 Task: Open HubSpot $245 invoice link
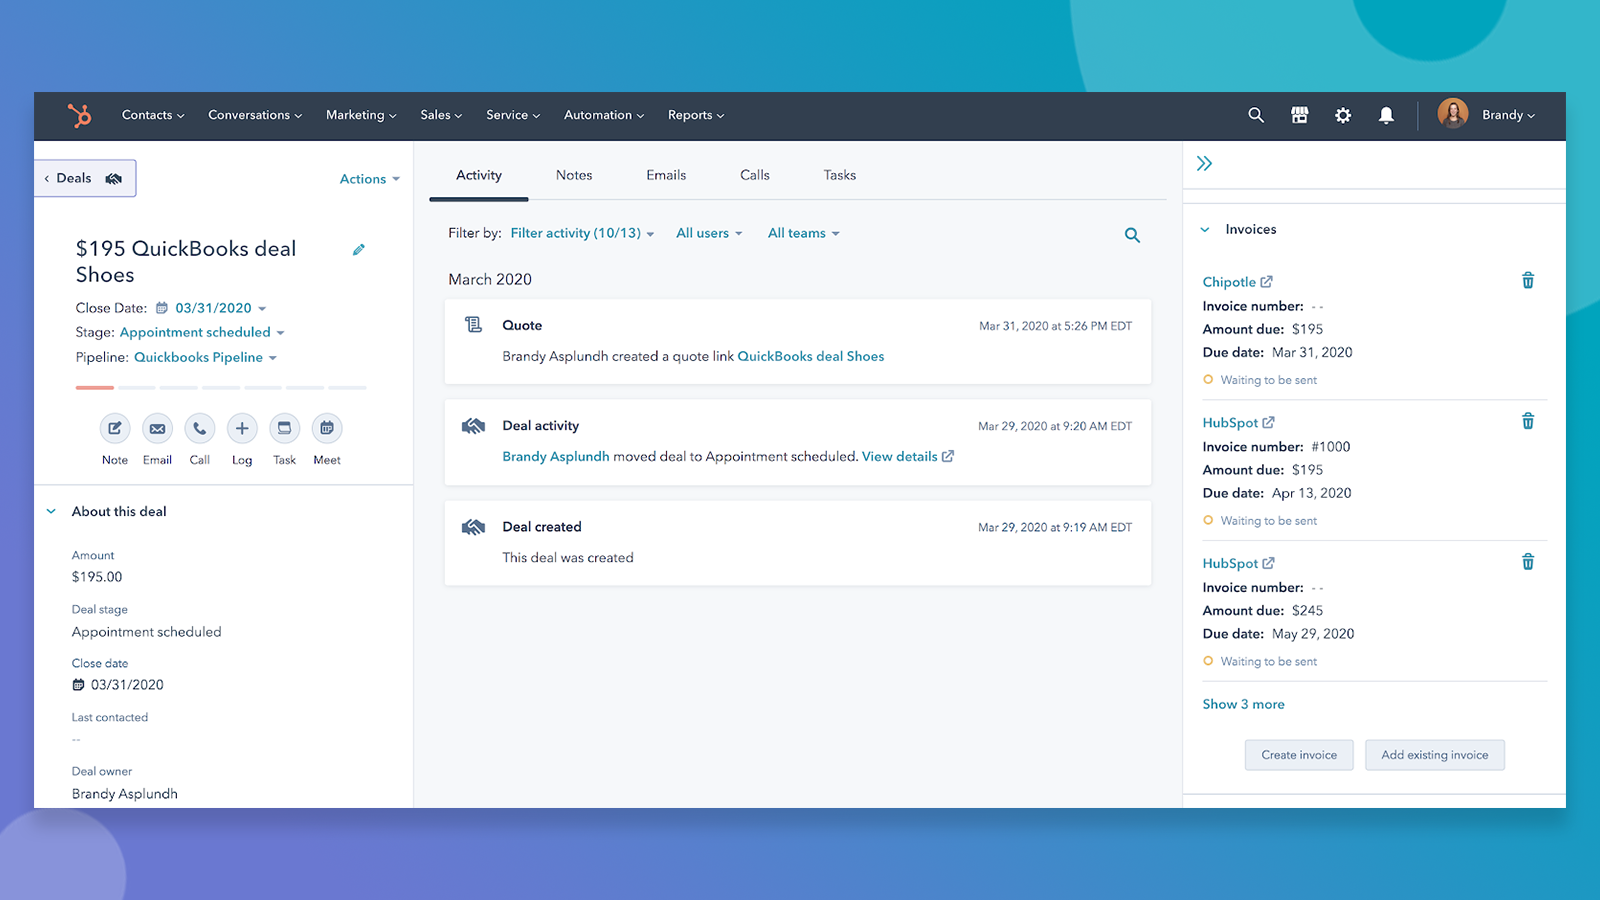(1238, 564)
